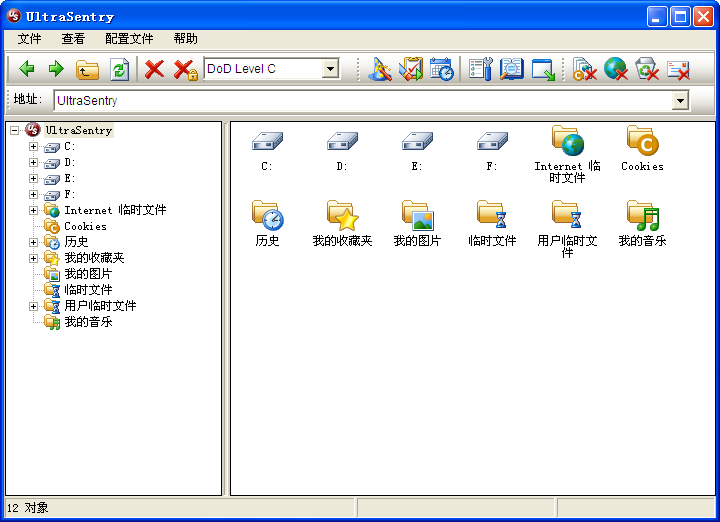Open the DoD Level C dropdown
This screenshot has width=720, height=522.
(330, 69)
